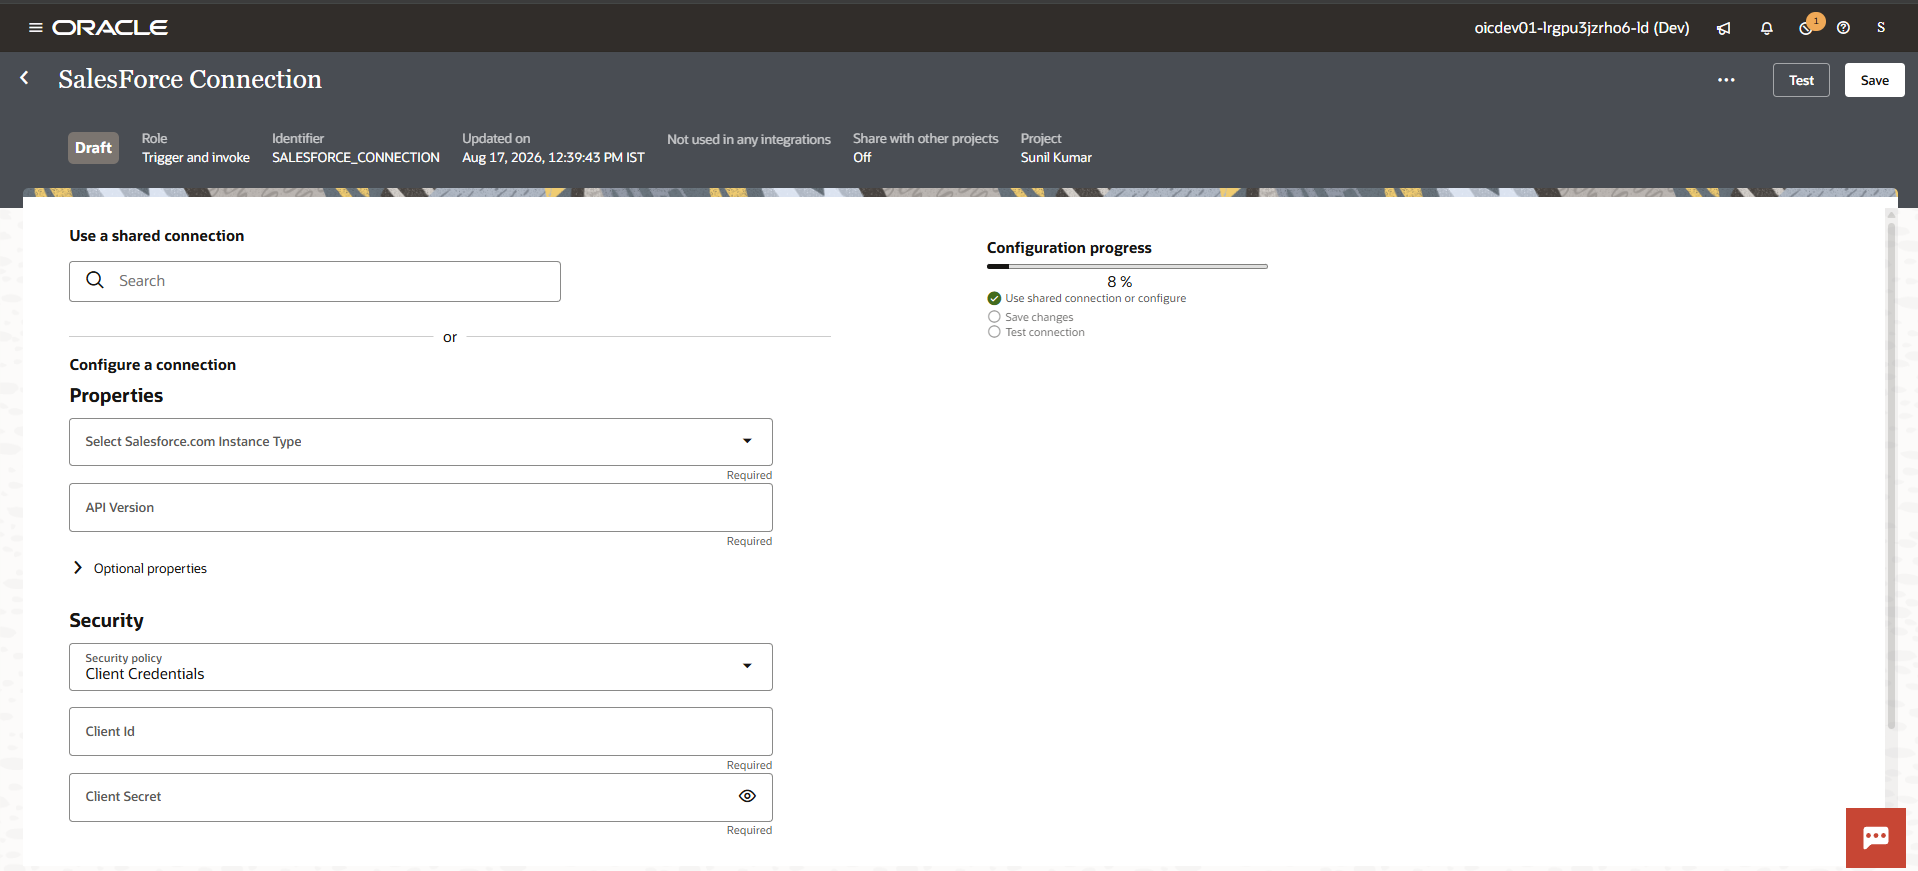Click Not used in any integrations text
This screenshot has height=871, width=1918.
coord(749,140)
